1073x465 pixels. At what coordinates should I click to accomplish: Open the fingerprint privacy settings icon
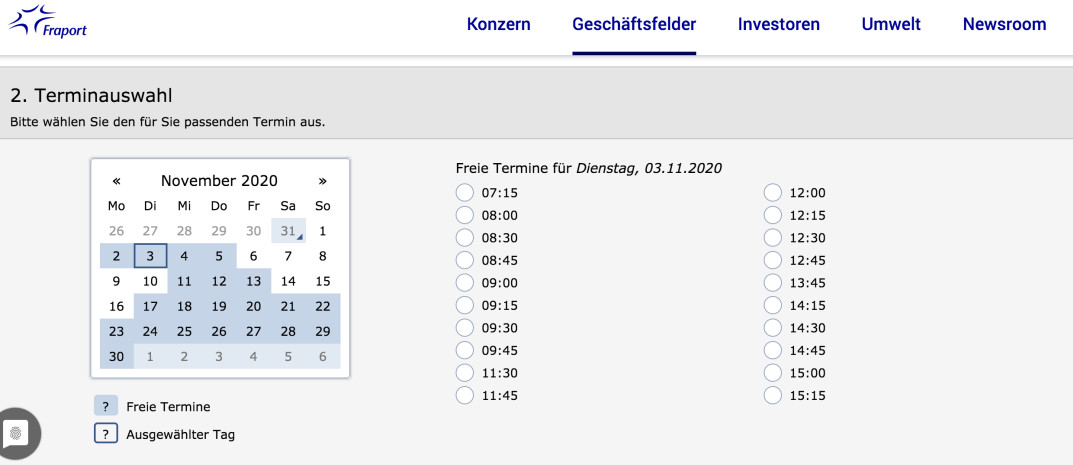[x=17, y=432]
